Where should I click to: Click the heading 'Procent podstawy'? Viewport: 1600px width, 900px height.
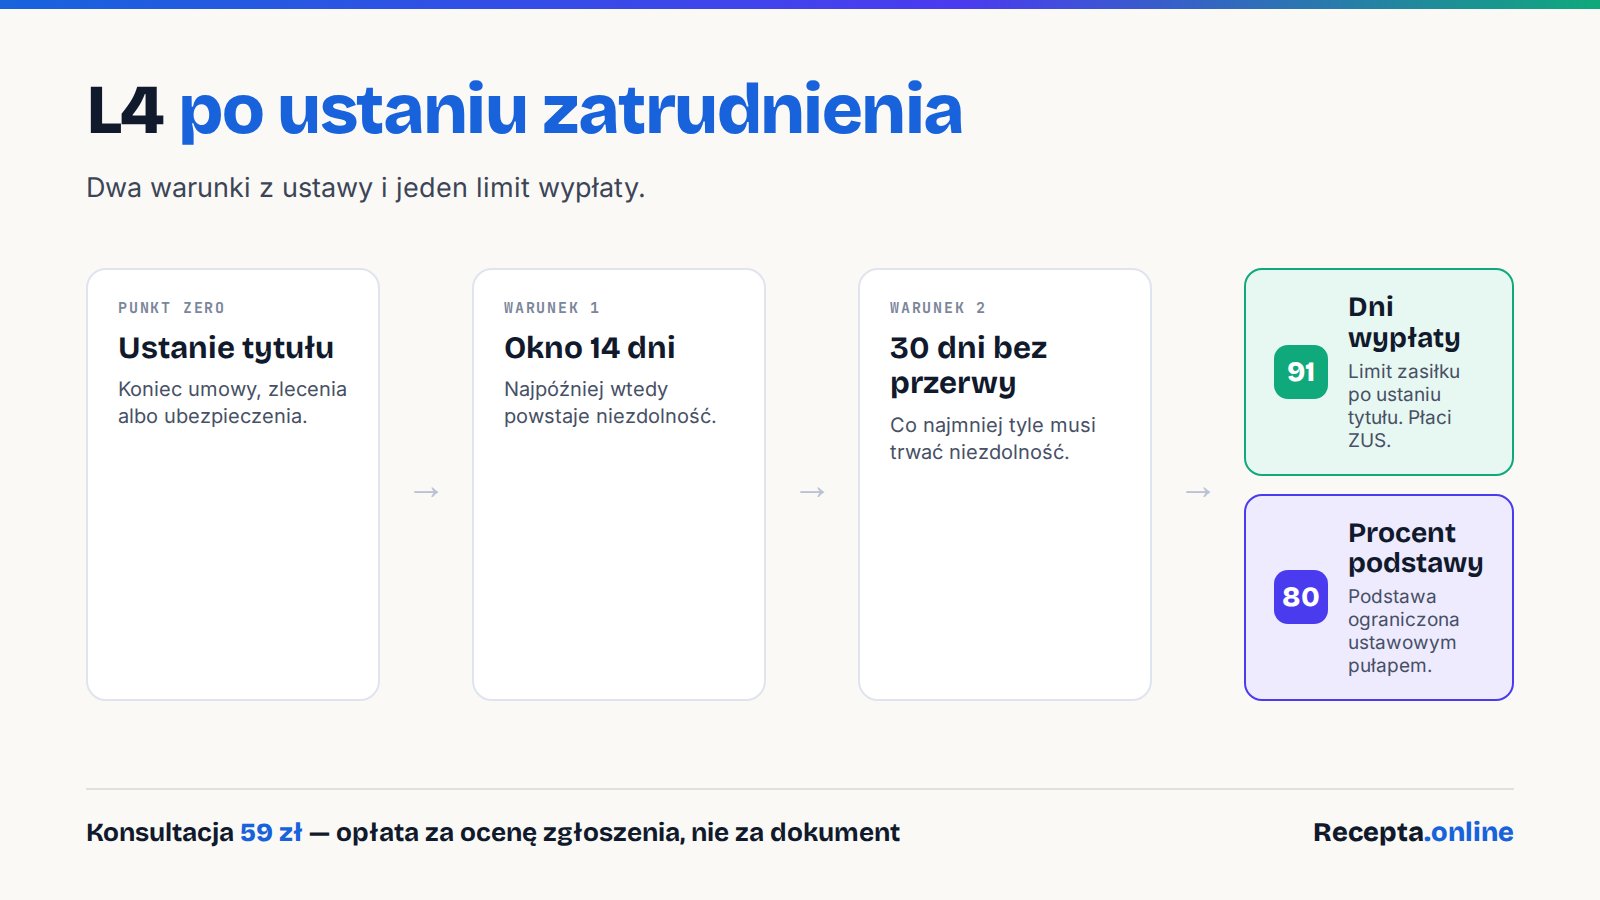coord(1415,547)
